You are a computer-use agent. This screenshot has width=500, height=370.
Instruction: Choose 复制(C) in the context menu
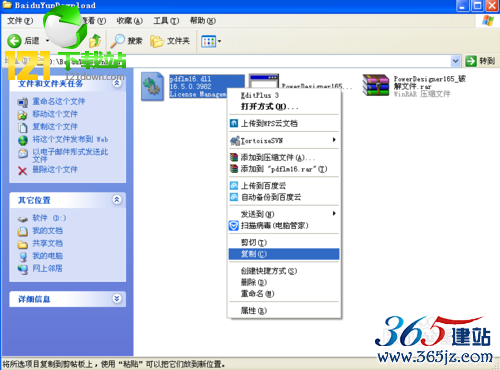tap(284, 254)
